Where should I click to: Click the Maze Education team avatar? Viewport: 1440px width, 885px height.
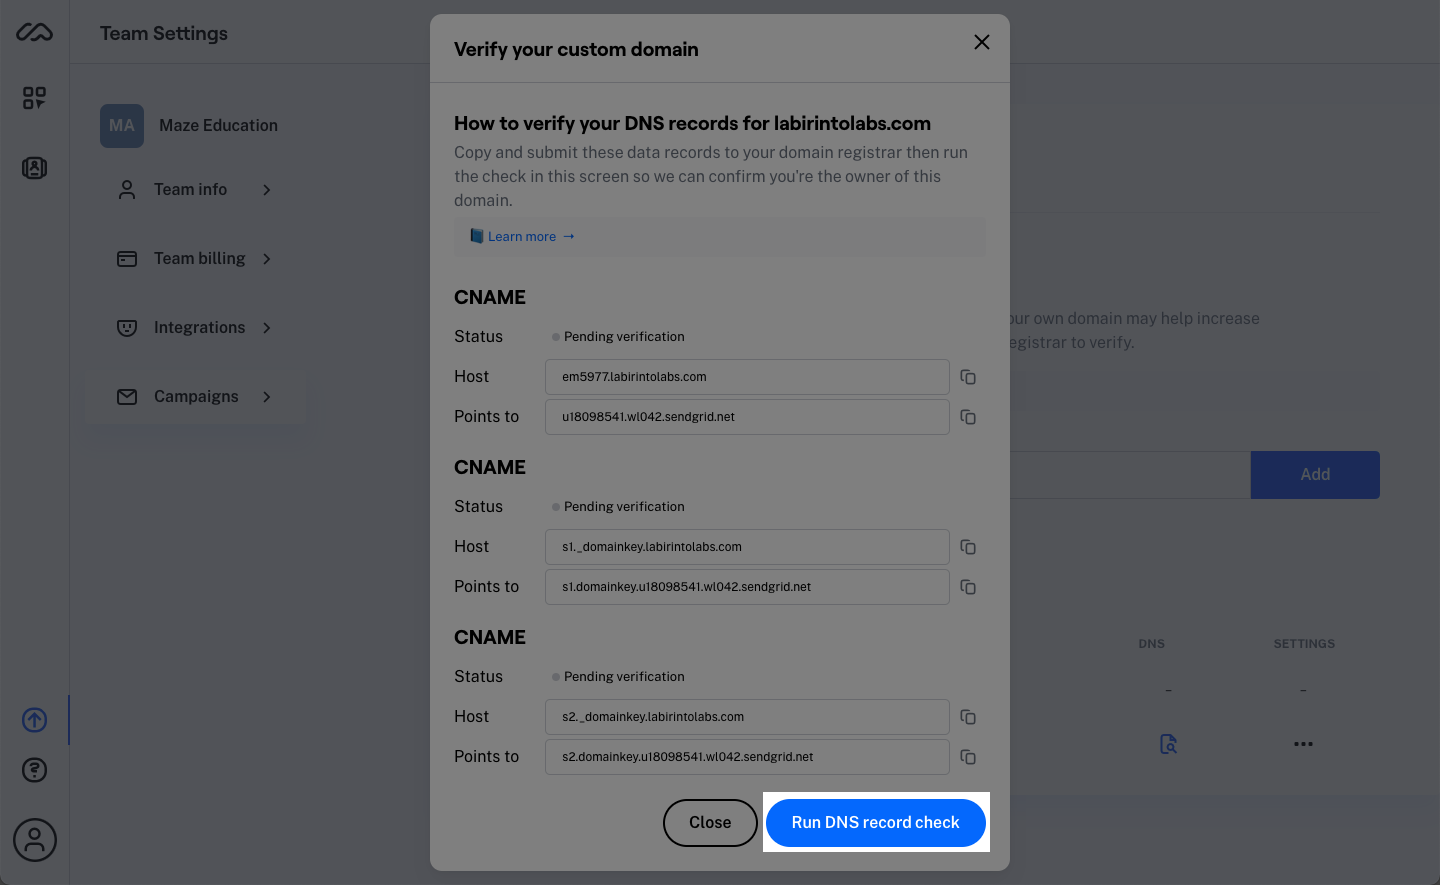tap(121, 125)
